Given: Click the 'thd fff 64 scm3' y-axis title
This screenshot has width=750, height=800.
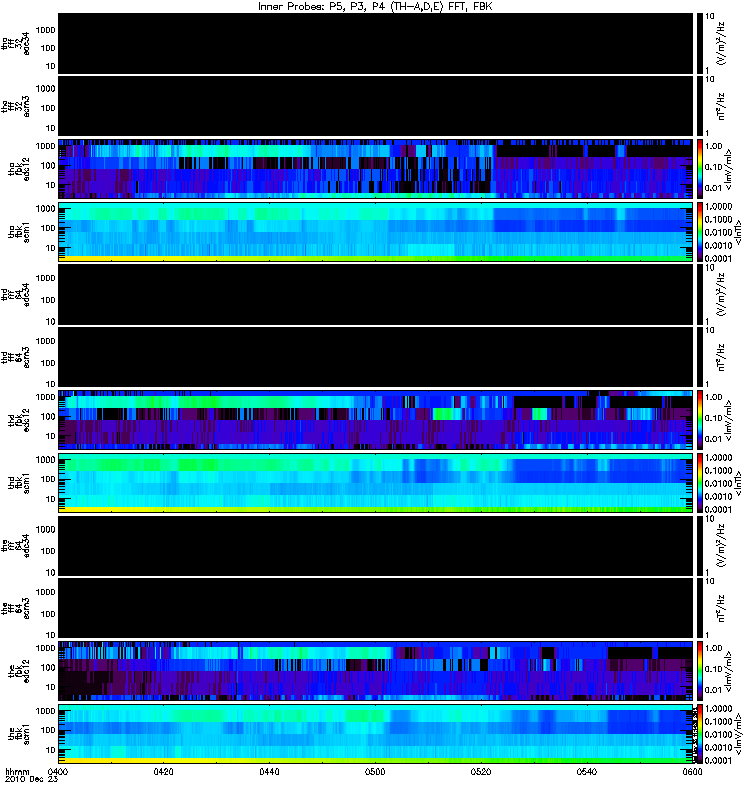Looking at the screenshot, I should [x=15, y=357].
